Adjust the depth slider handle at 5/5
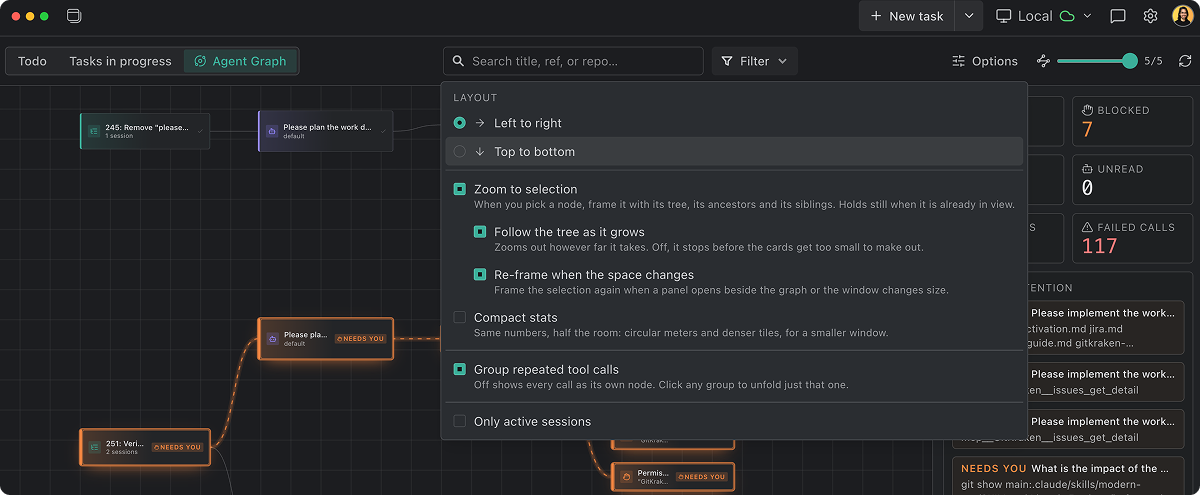Viewport: 1200px width, 495px height. (x=1130, y=61)
